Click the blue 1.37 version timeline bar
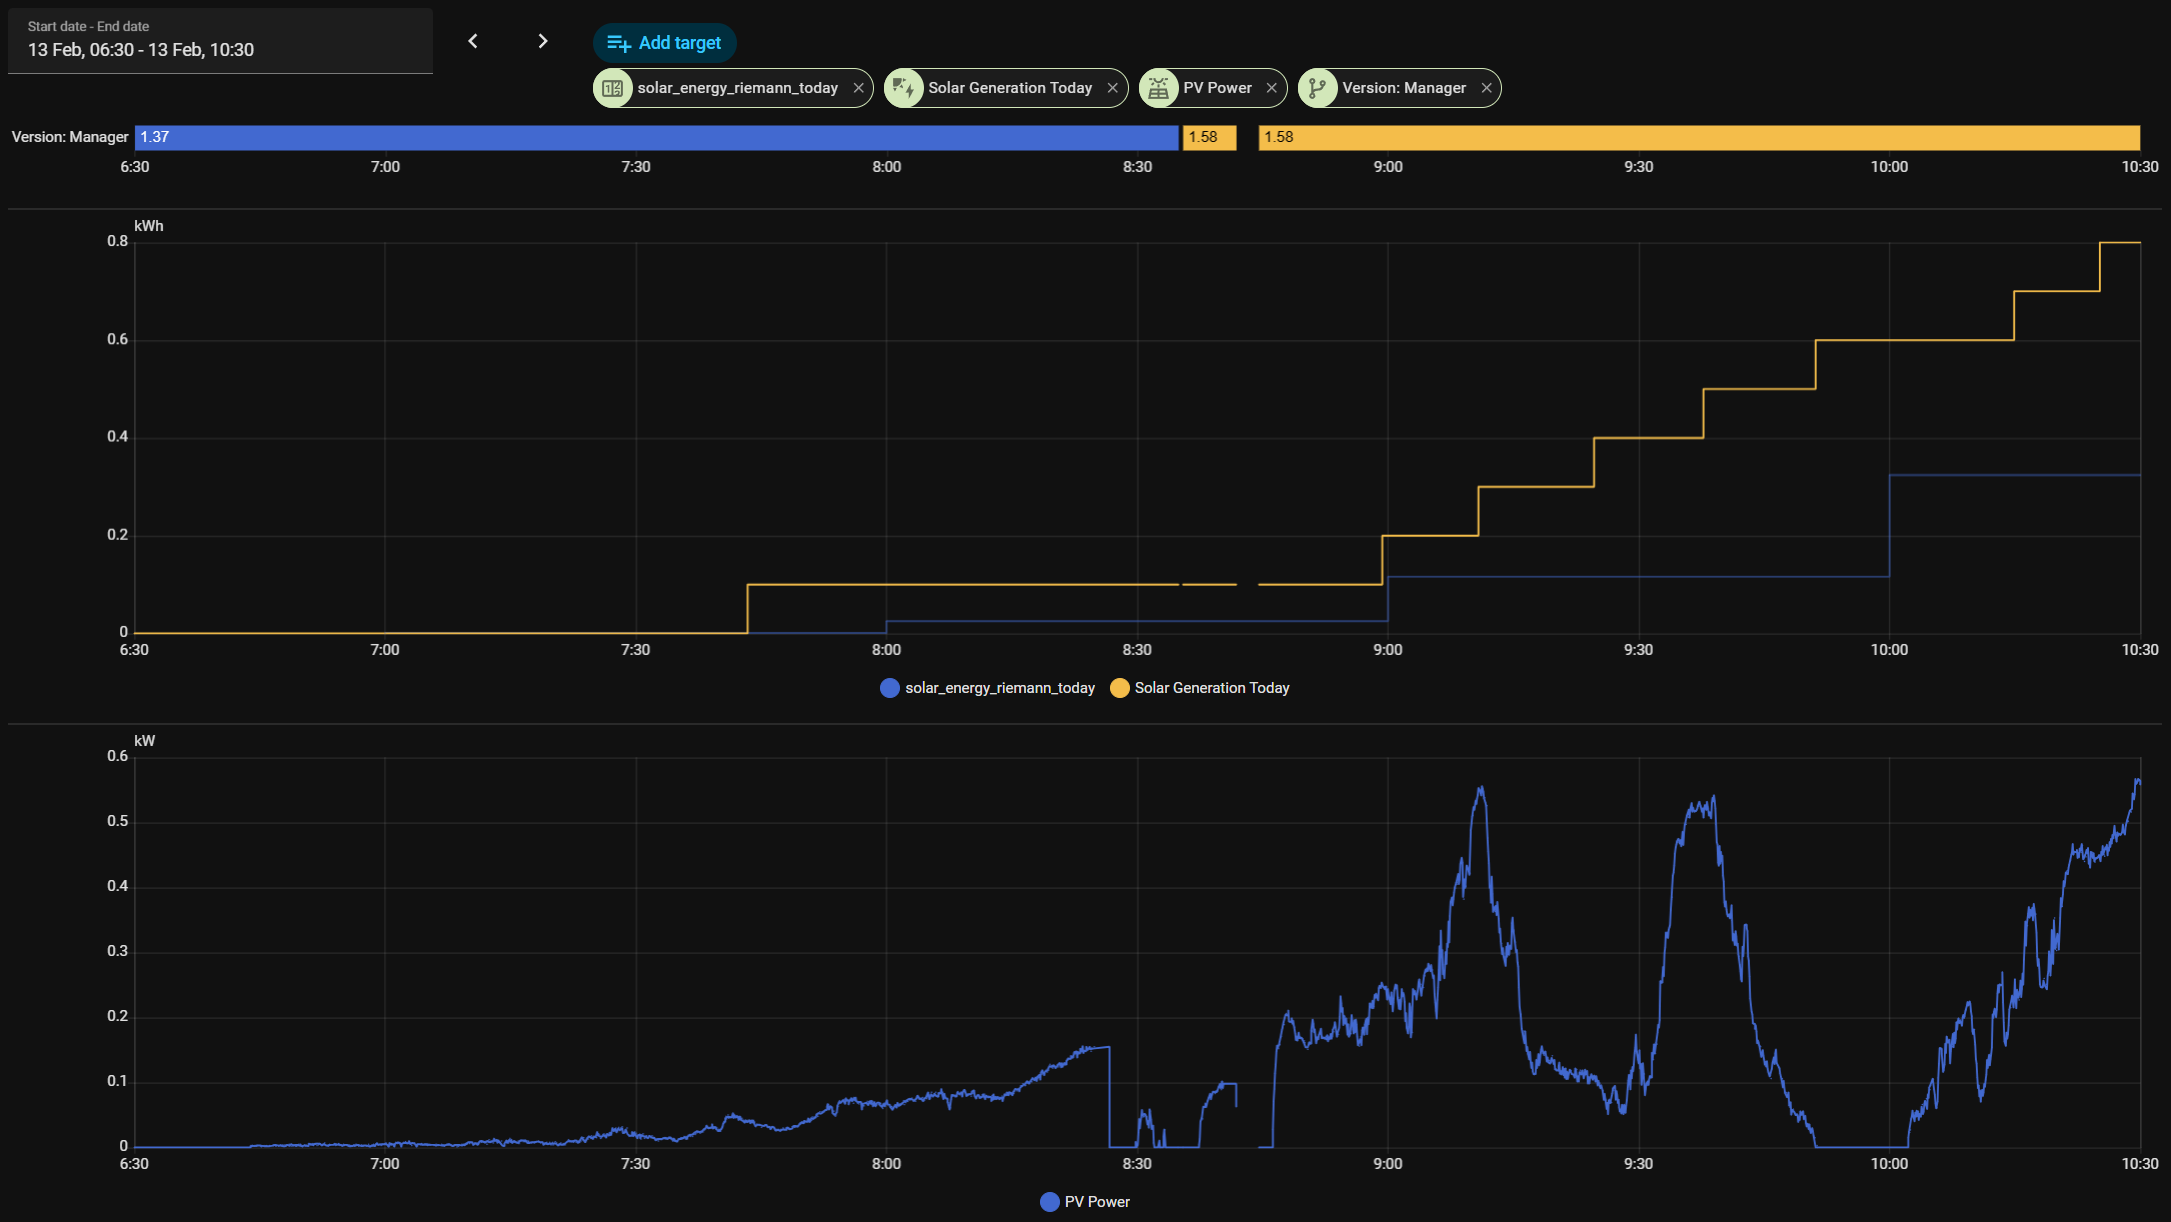The width and height of the screenshot is (2171, 1222). 656,137
